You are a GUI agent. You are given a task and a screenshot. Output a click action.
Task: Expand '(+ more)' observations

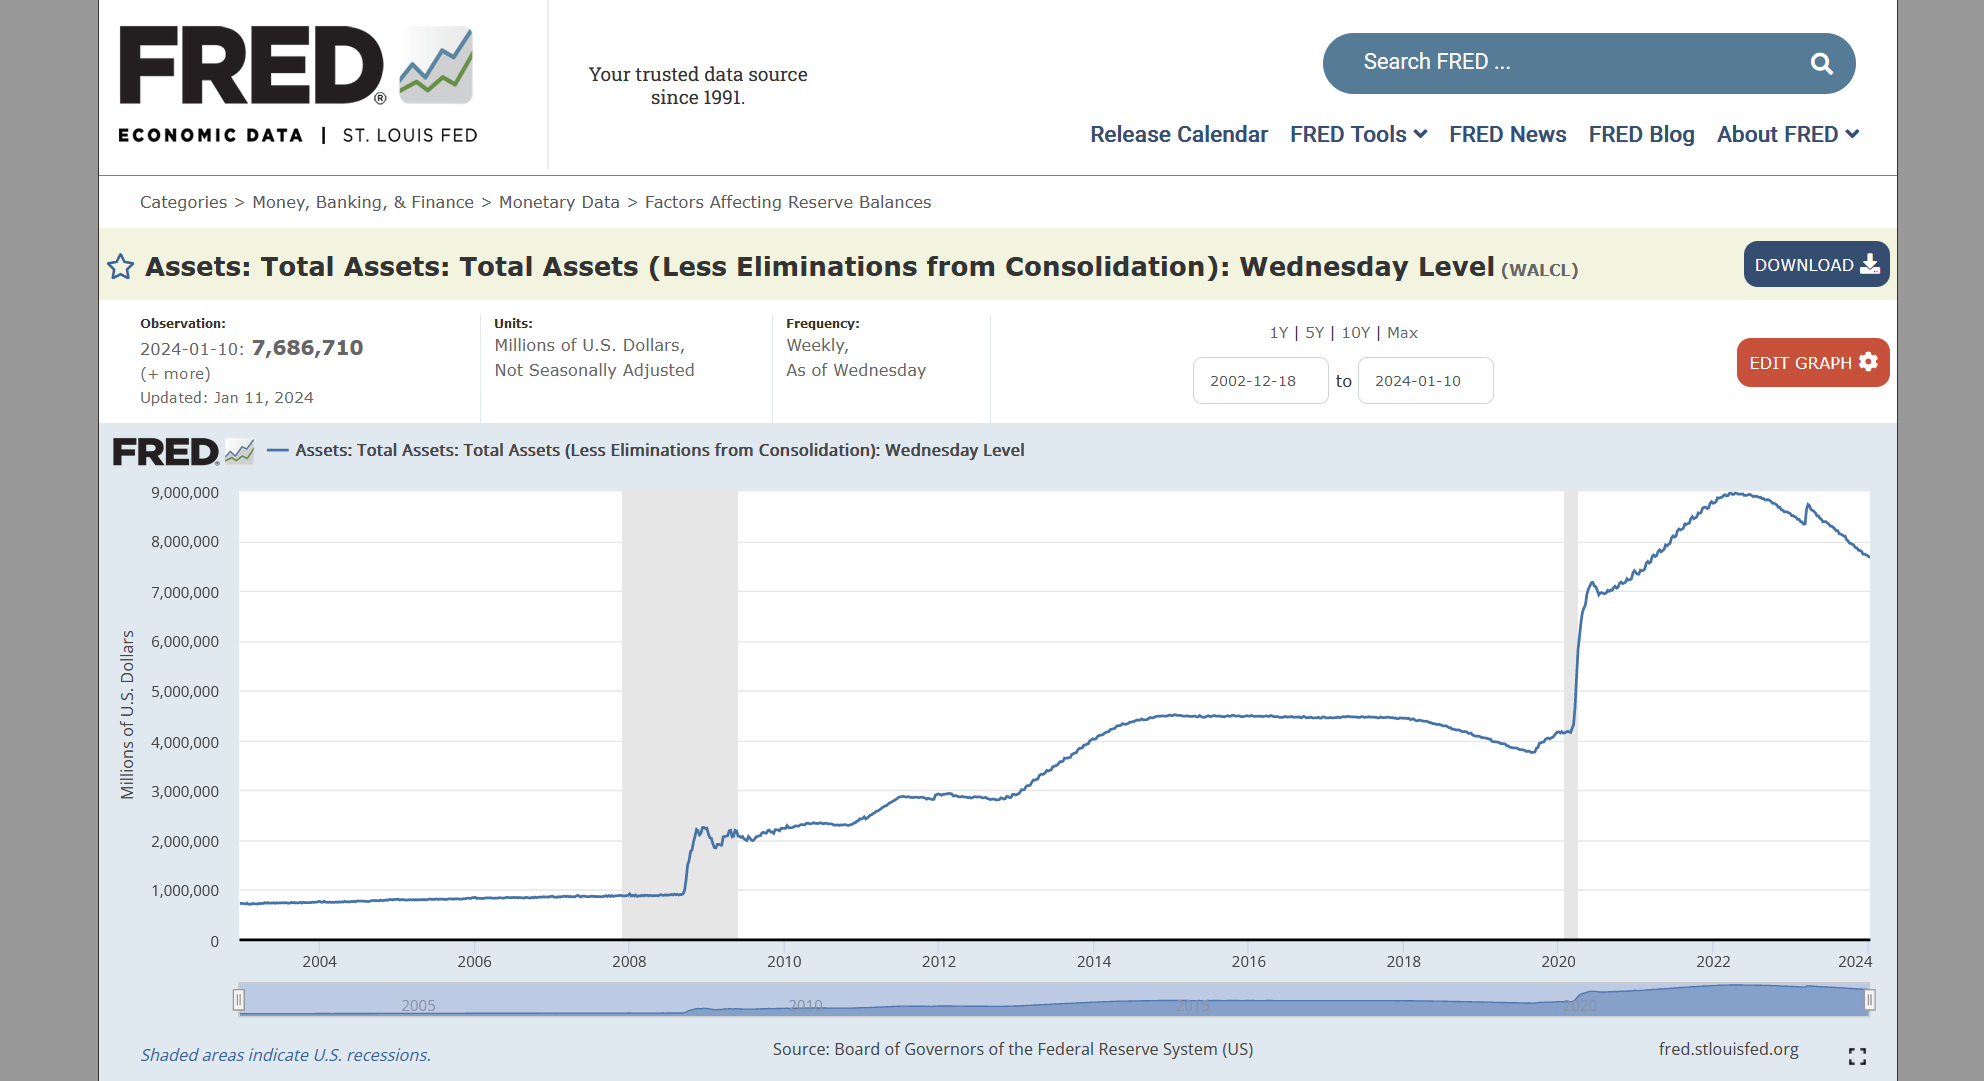tap(175, 374)
